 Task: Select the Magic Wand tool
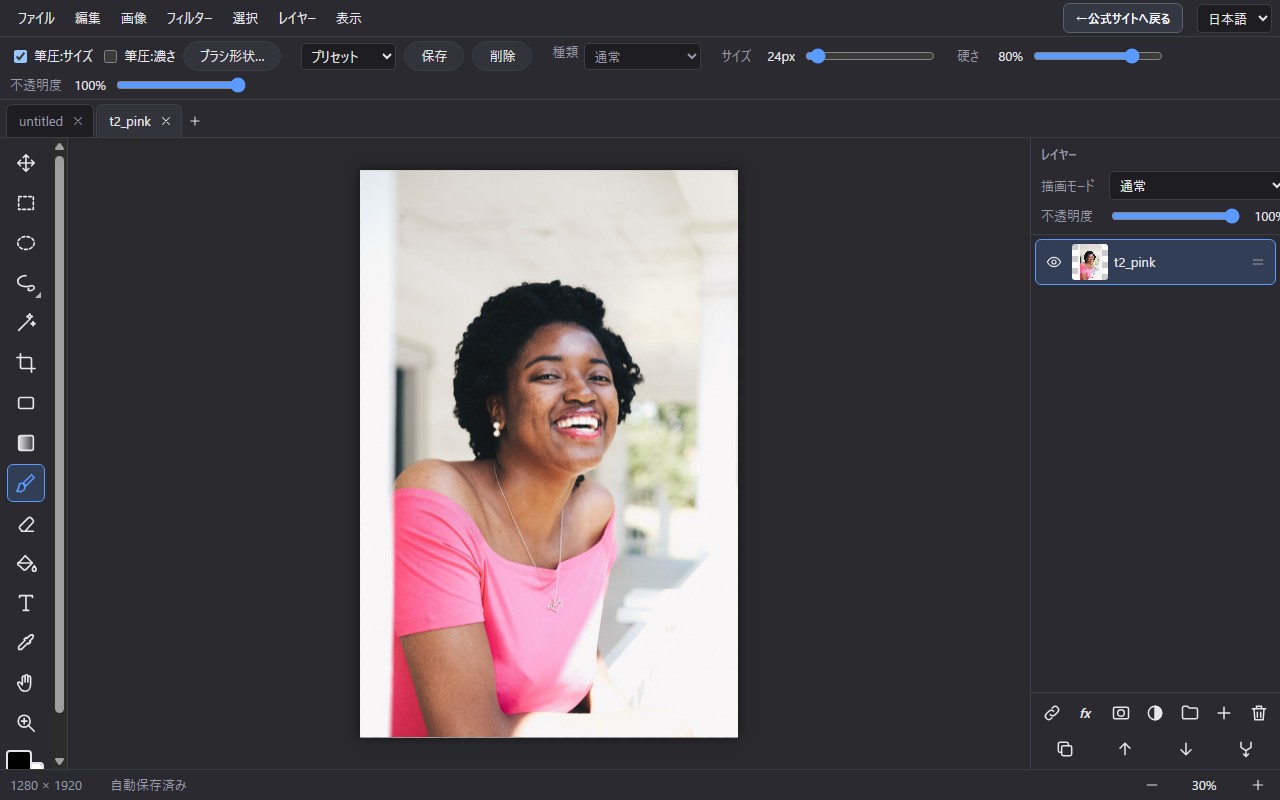click(26, 323)
